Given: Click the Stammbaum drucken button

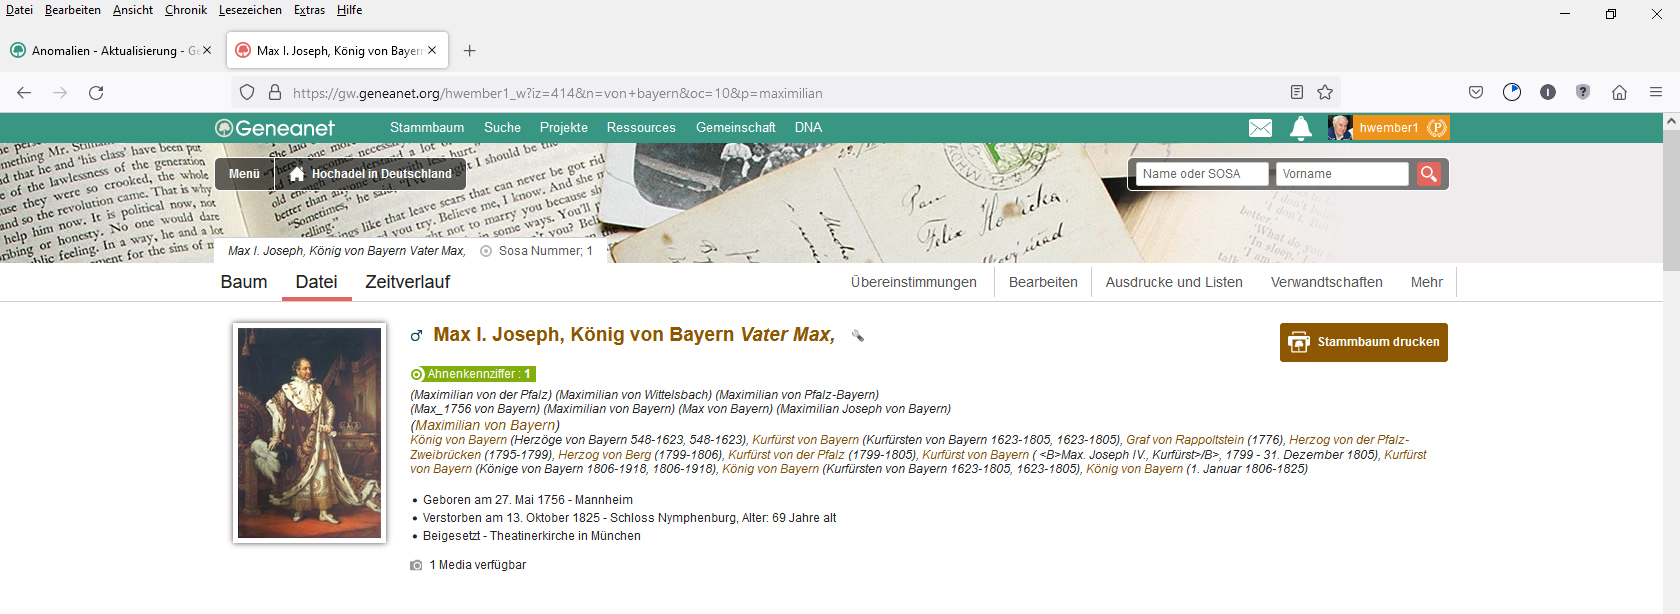Looking at the screenshot, I should click(x=1364, y=342).
